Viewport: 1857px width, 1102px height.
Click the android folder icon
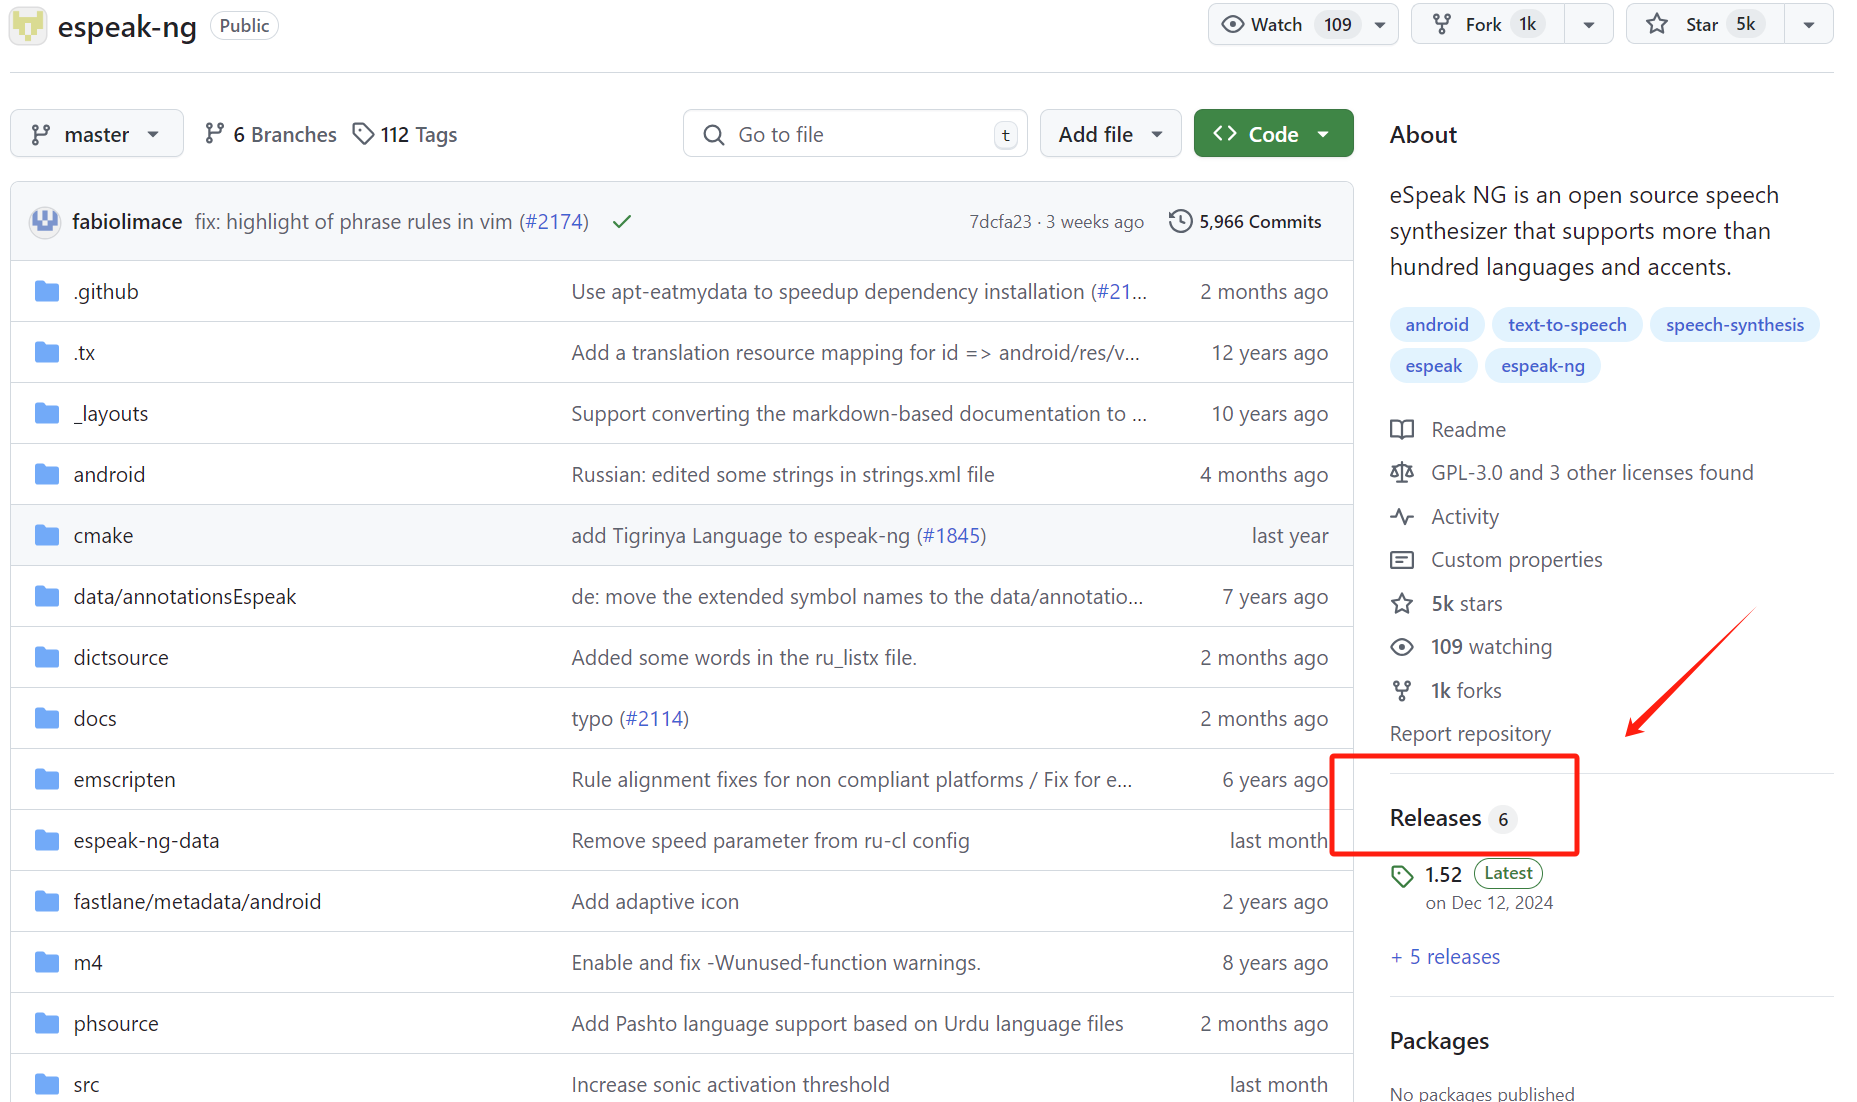(47, 474)
